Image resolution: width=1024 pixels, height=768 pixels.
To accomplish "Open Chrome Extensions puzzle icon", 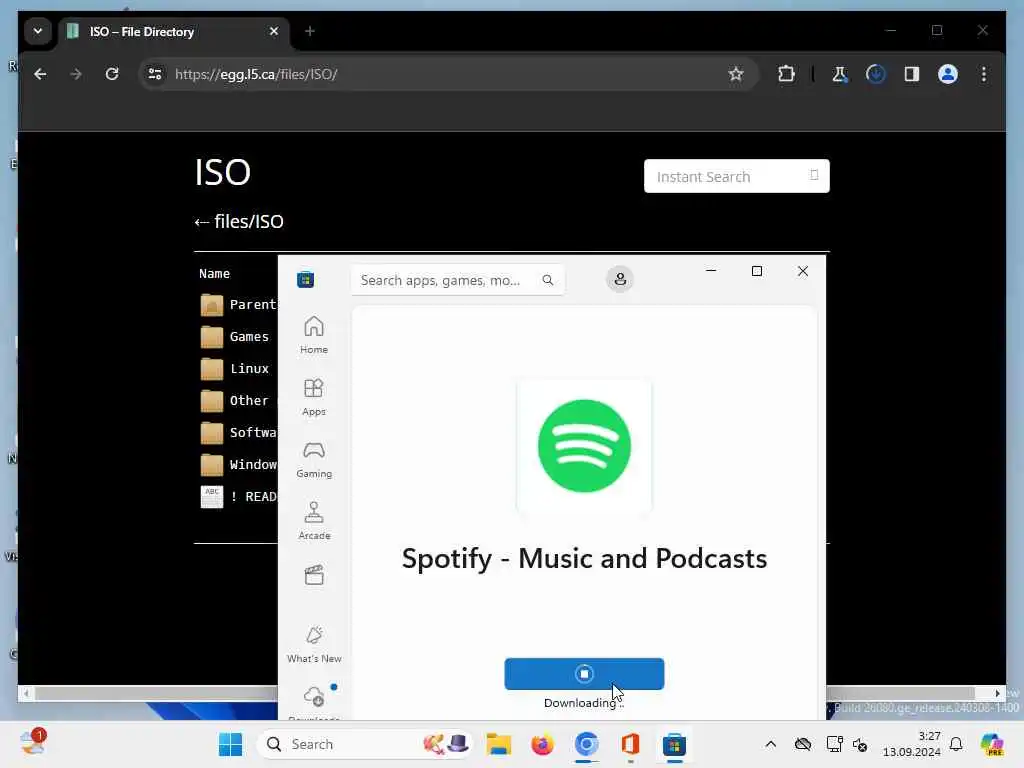I will click(x=786, y=74).
